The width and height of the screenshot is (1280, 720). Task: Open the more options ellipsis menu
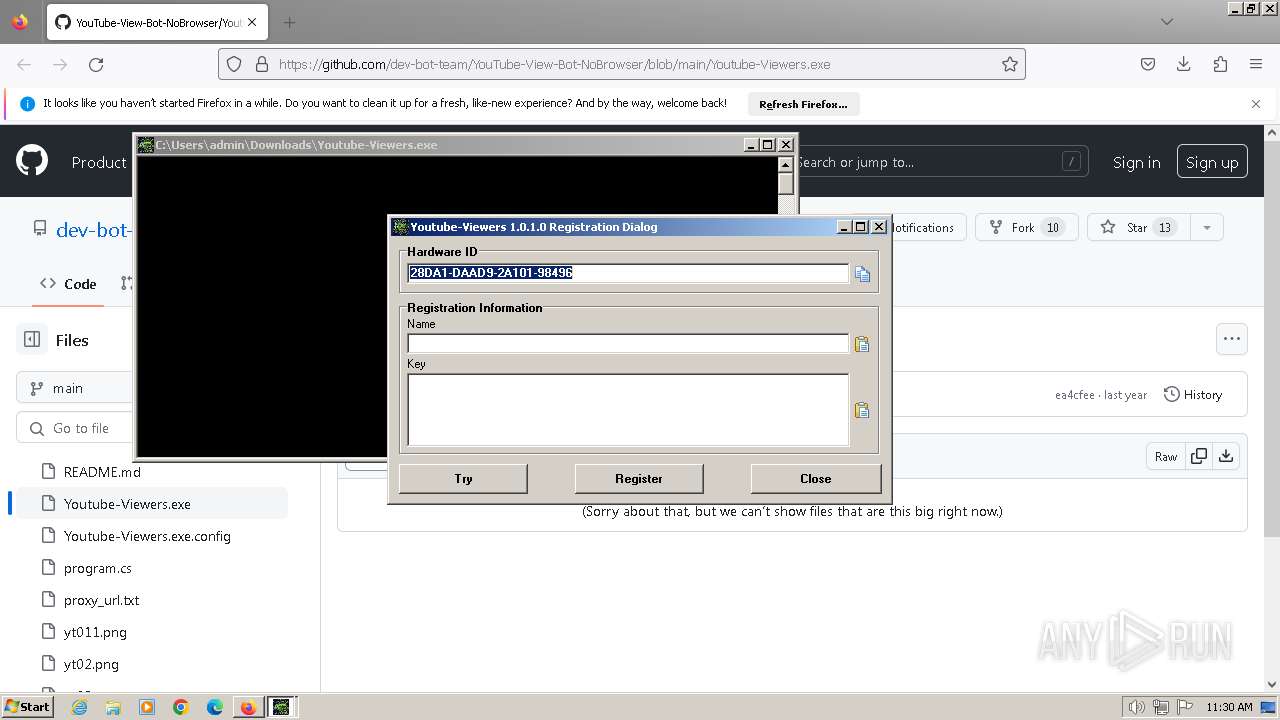click(x=1232, y=339)
